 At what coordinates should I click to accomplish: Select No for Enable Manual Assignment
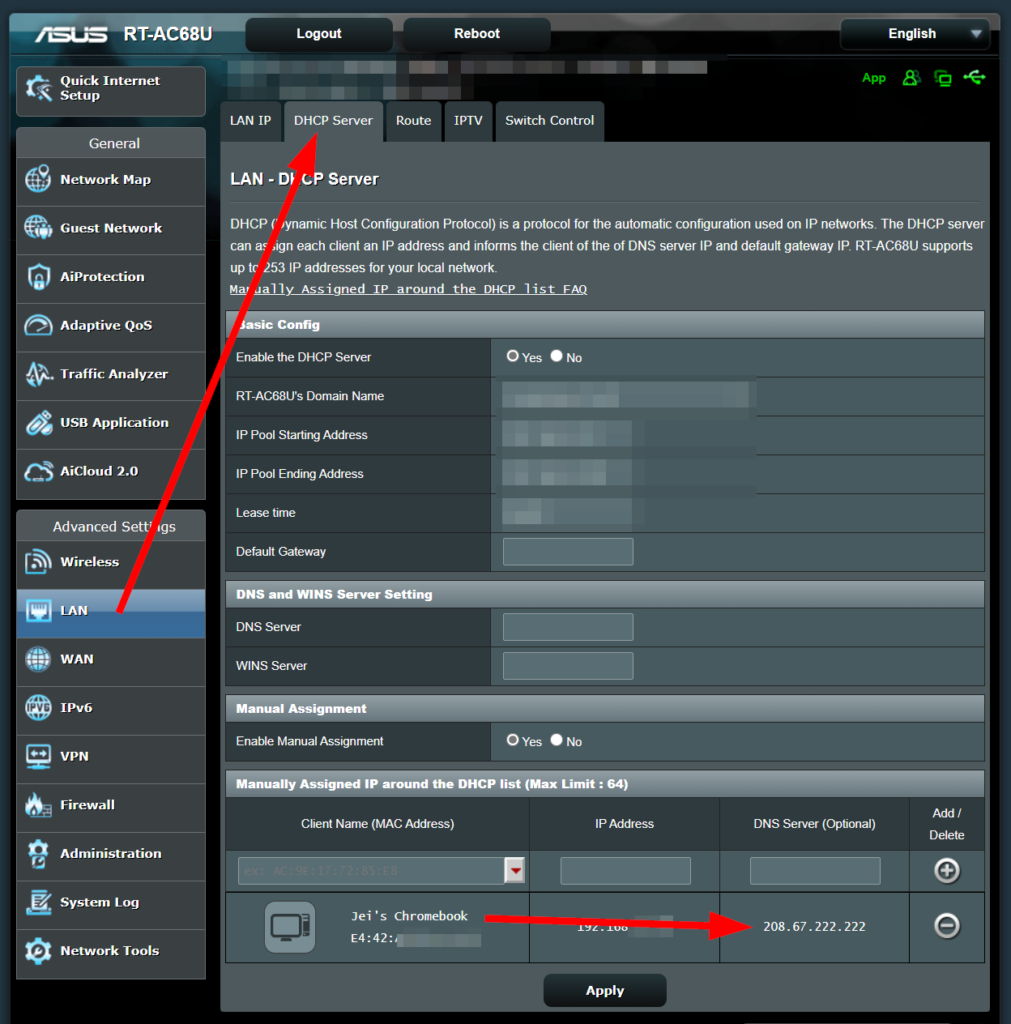[556, 740]
